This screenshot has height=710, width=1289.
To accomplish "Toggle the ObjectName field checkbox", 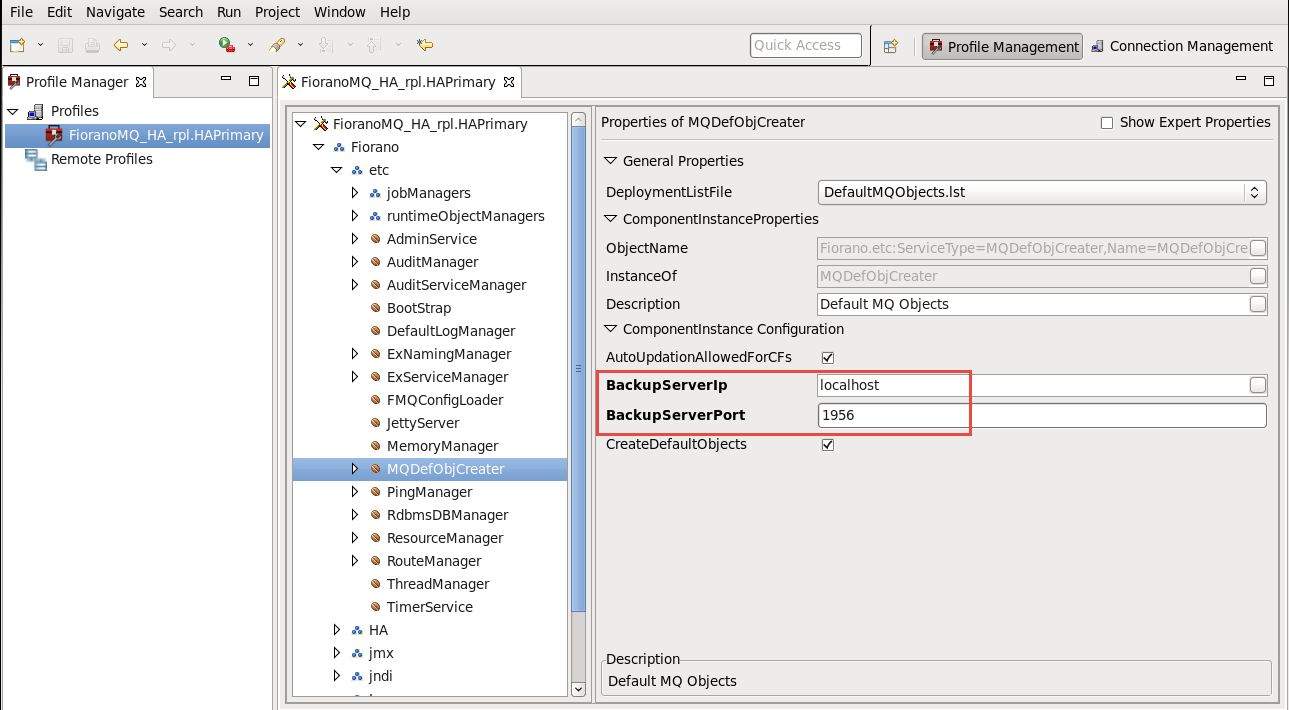I will 1258,248.
